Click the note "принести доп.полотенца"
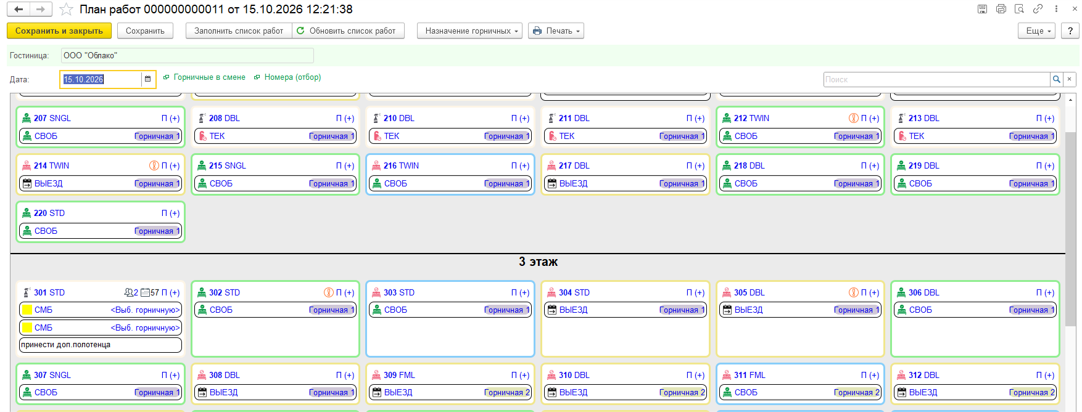 click(98, 344)
